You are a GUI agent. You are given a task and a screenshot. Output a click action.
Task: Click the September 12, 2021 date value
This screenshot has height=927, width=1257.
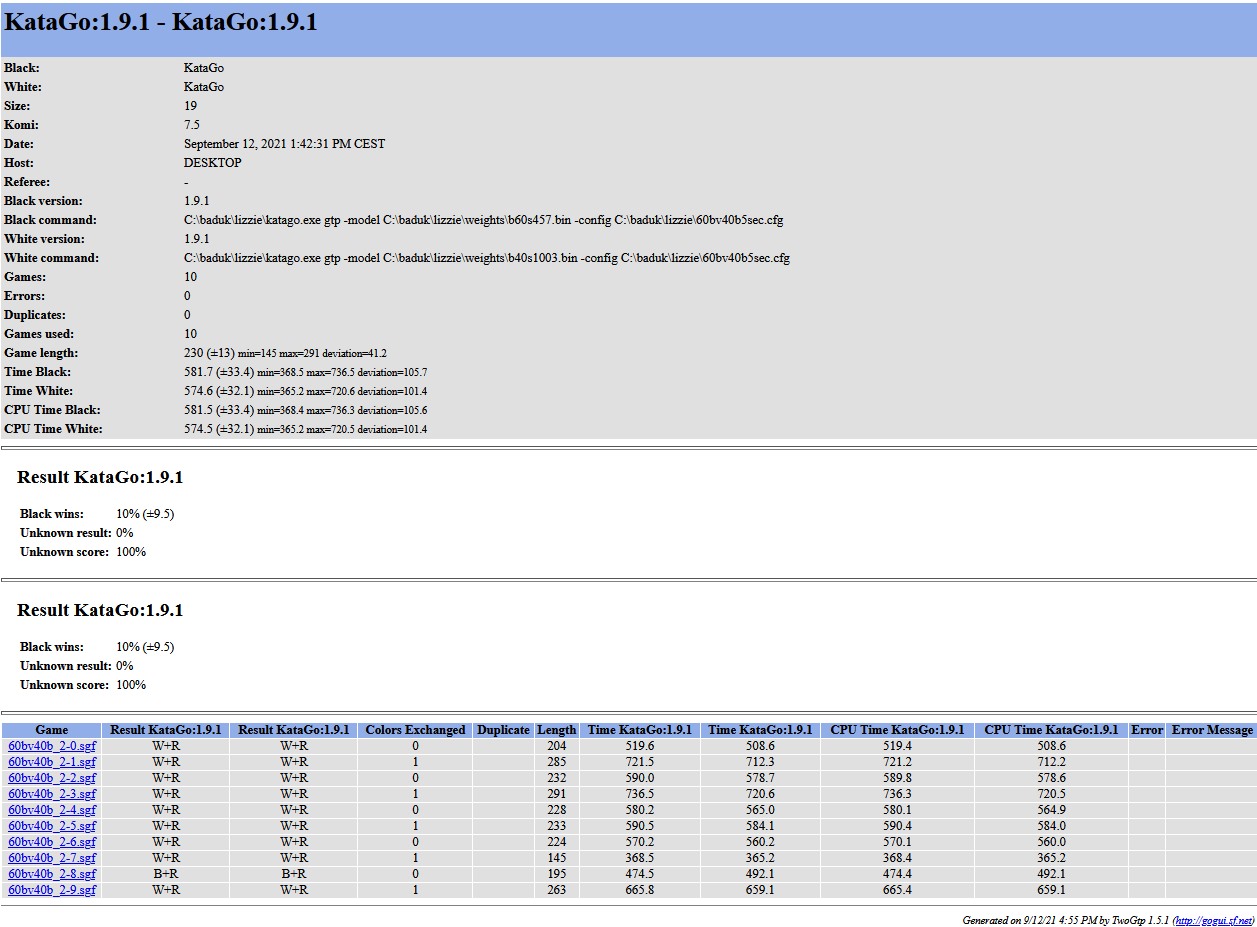[284, 144]
